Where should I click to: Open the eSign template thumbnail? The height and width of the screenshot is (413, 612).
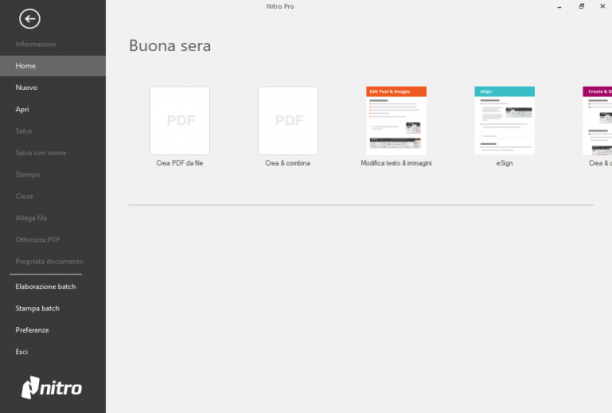(505, 121)
